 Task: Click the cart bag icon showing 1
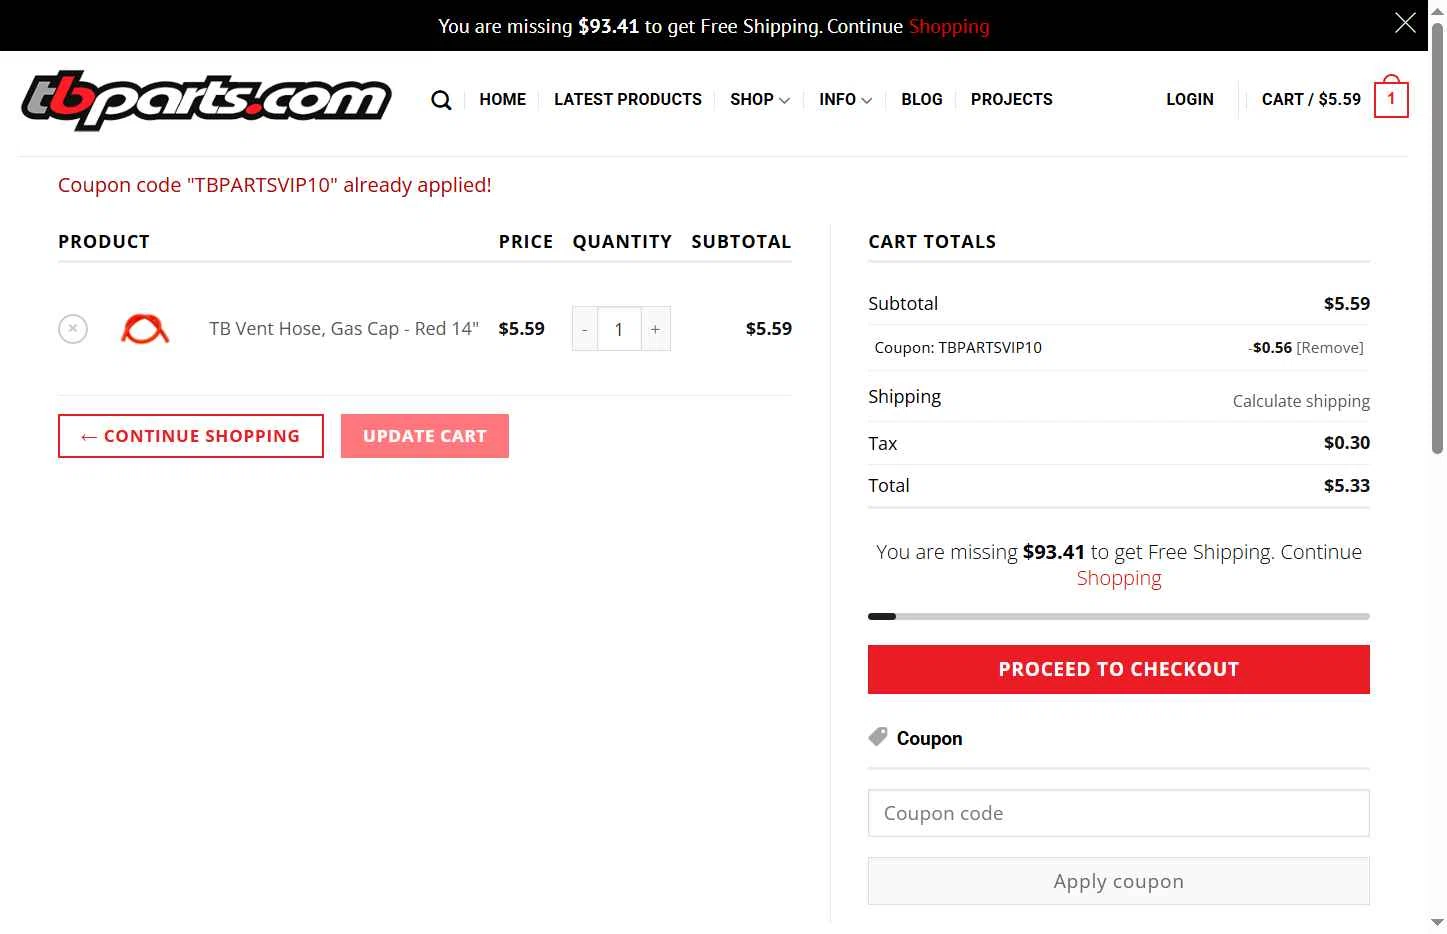[x=1391, y=97]
